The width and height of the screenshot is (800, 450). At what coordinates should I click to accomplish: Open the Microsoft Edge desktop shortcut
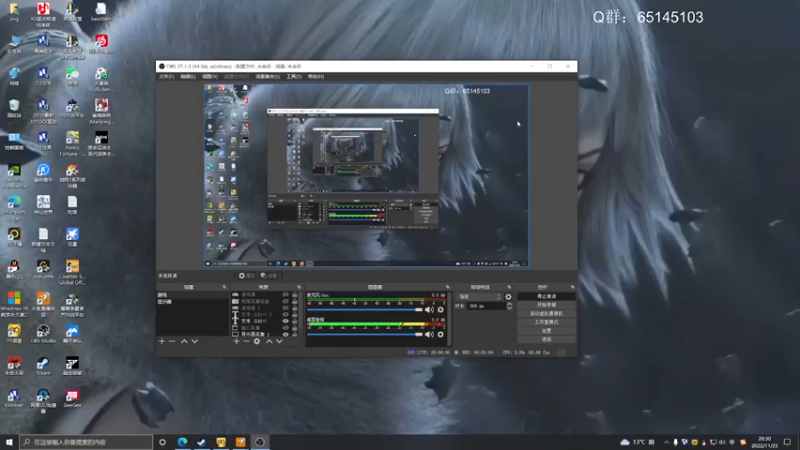(x=14, y=208)
